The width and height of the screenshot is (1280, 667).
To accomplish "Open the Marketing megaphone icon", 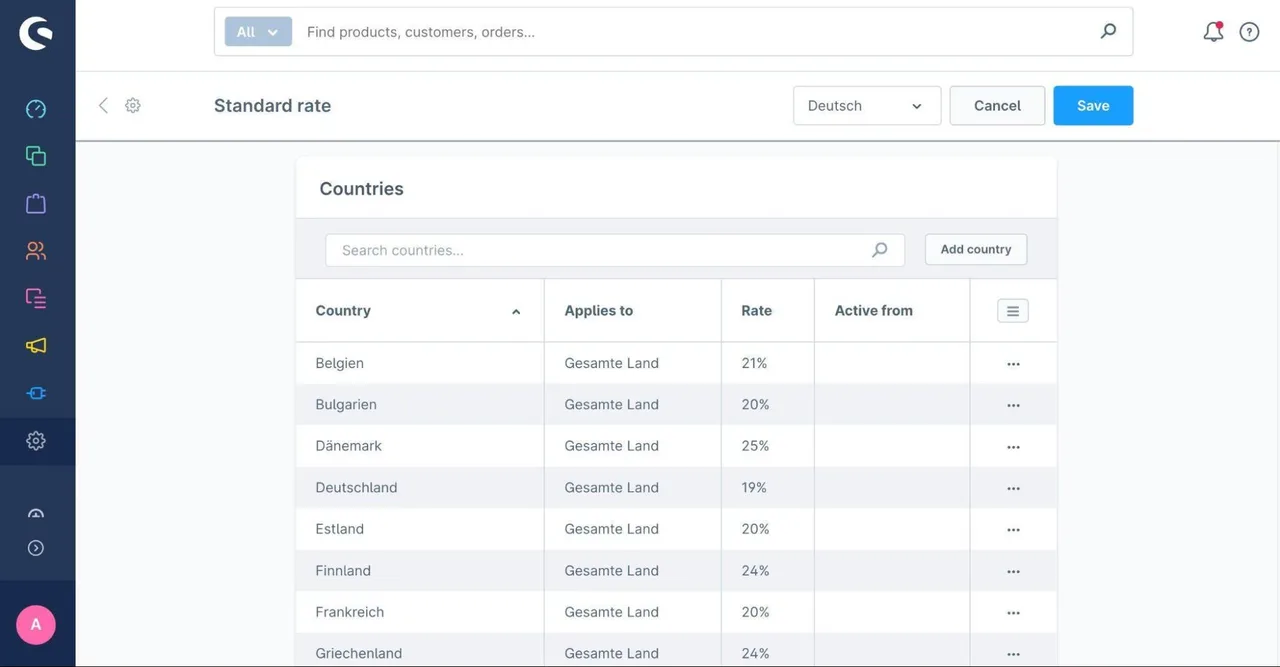I will point(36,345).
